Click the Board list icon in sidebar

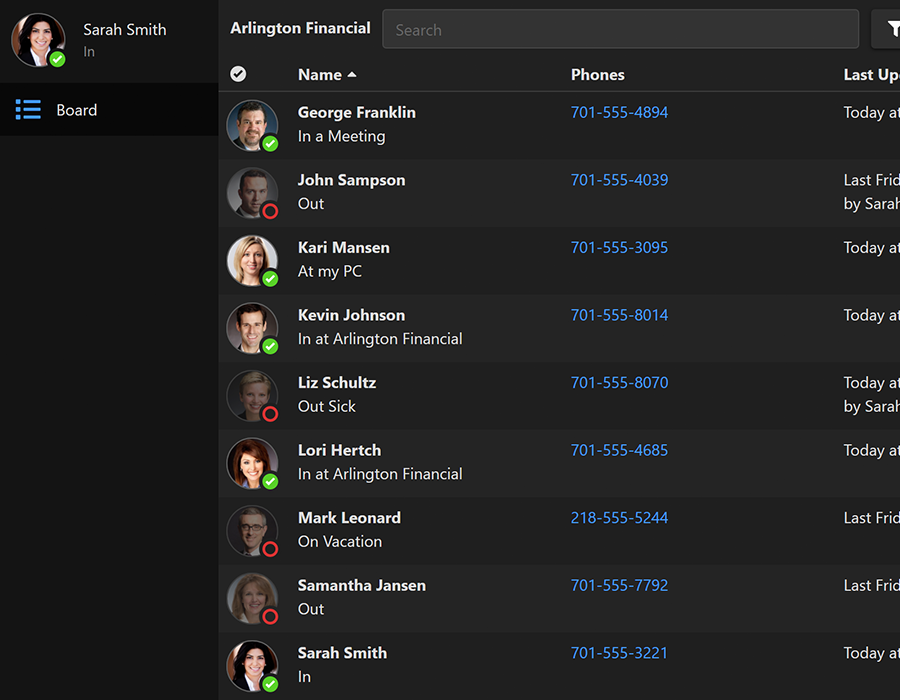pos(28,110)
